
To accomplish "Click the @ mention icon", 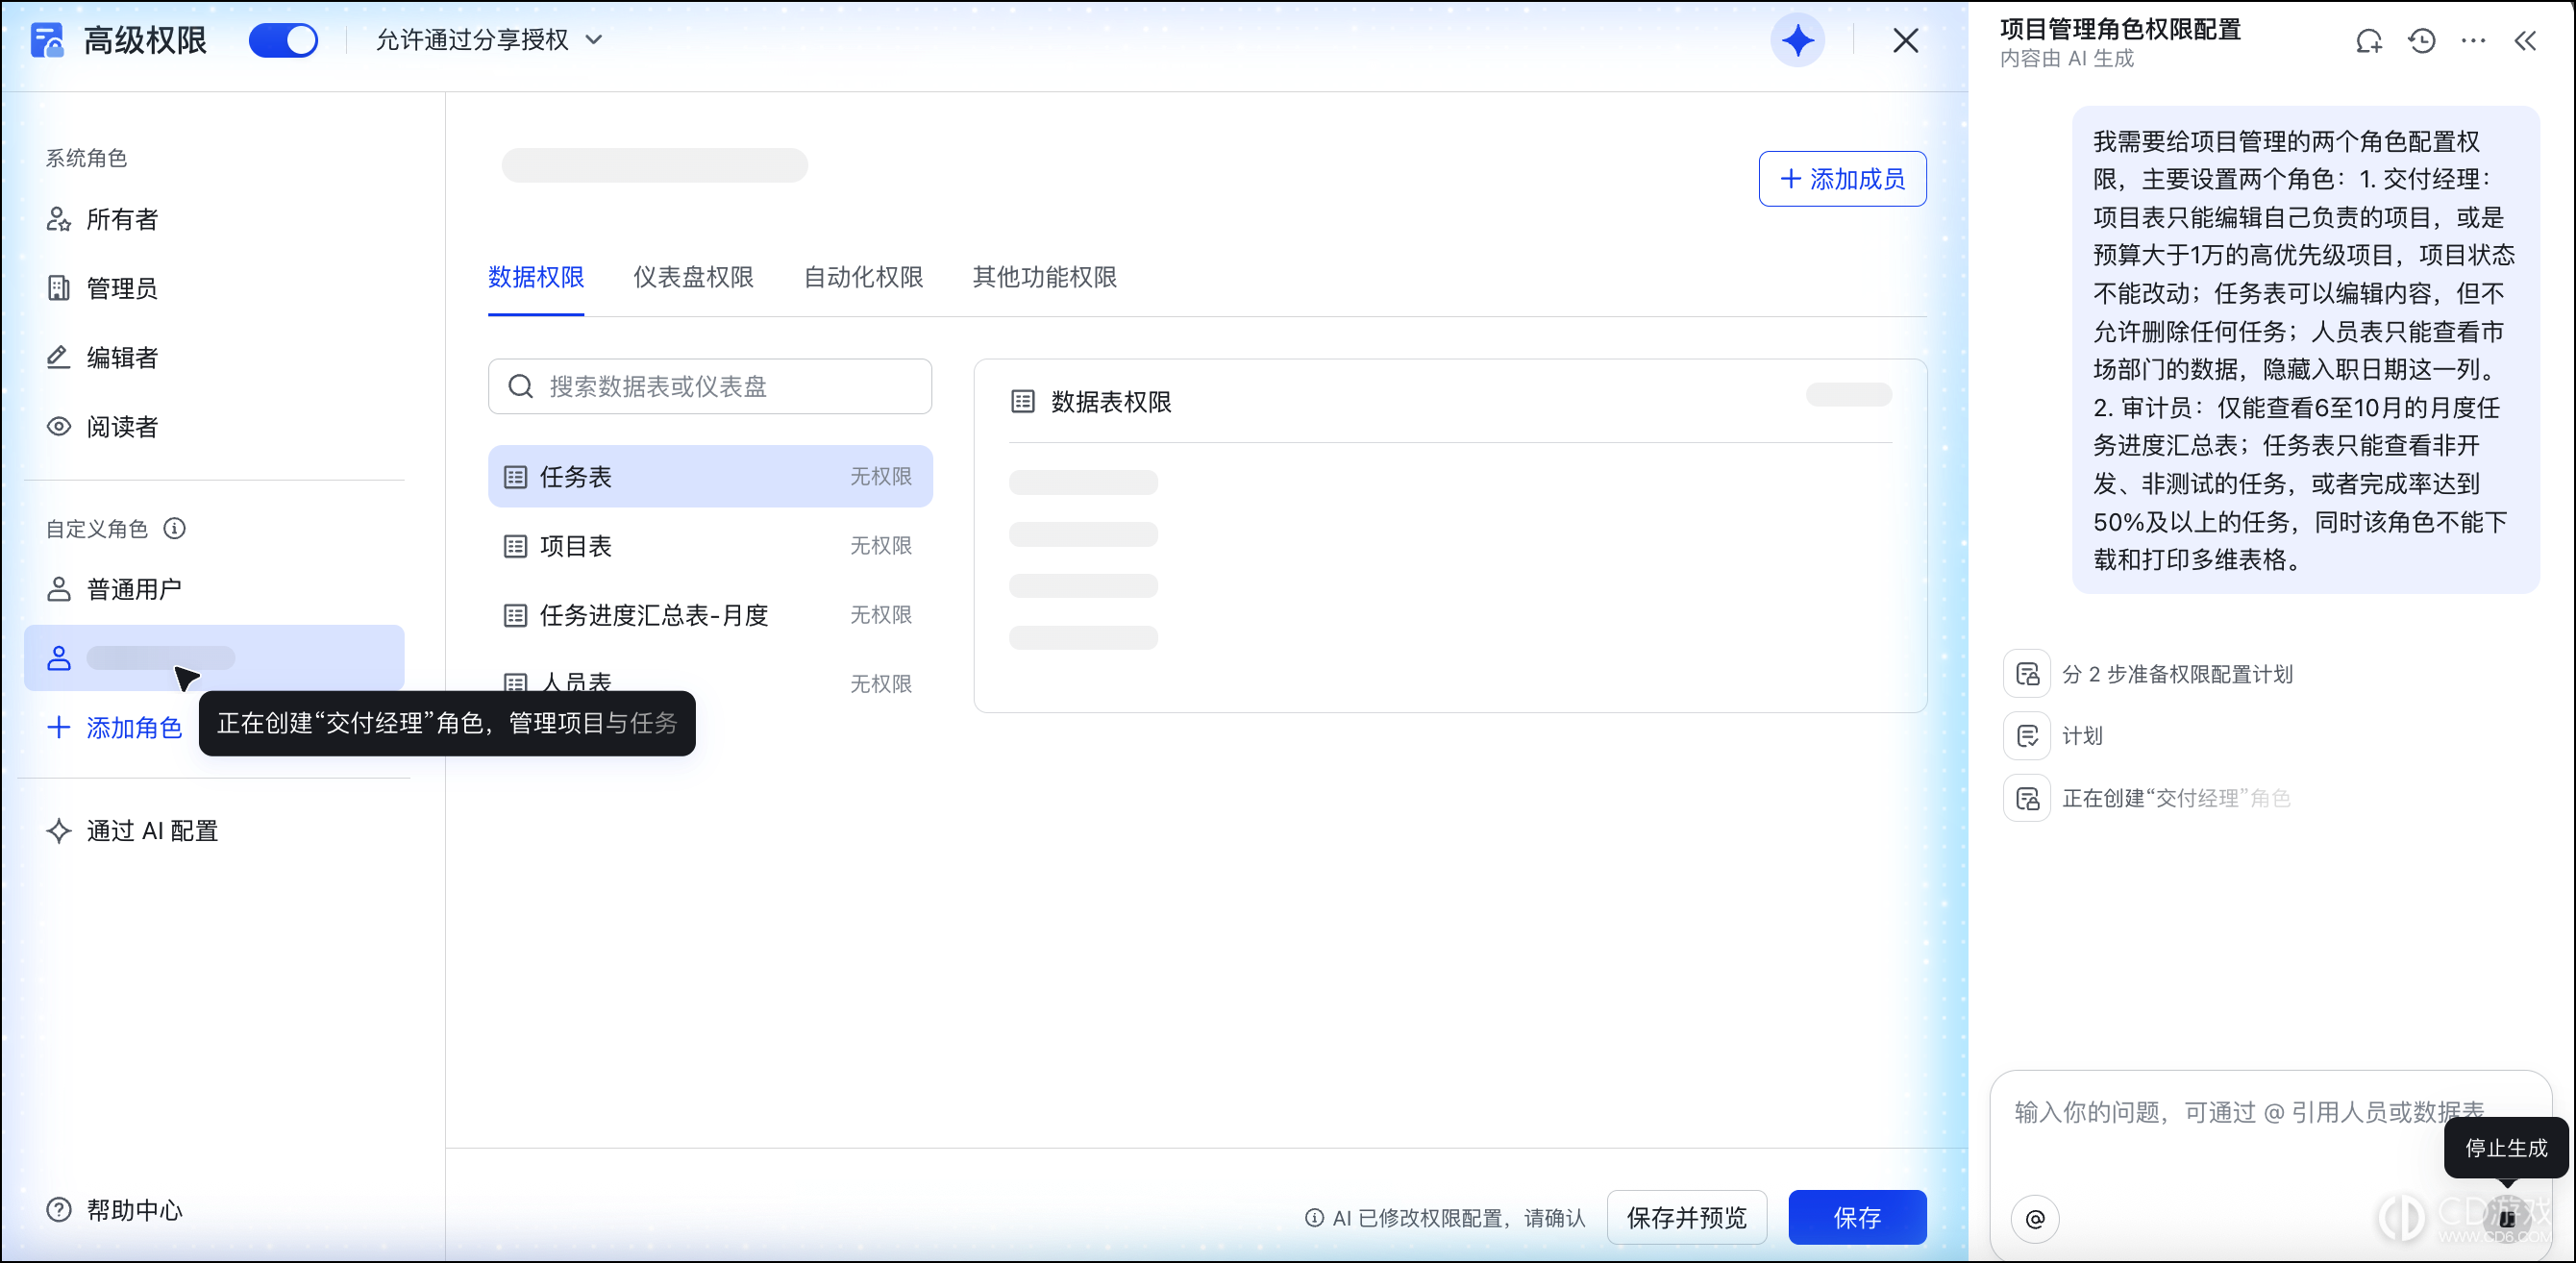I will pyautogui.click(x=2035, y=1218).
